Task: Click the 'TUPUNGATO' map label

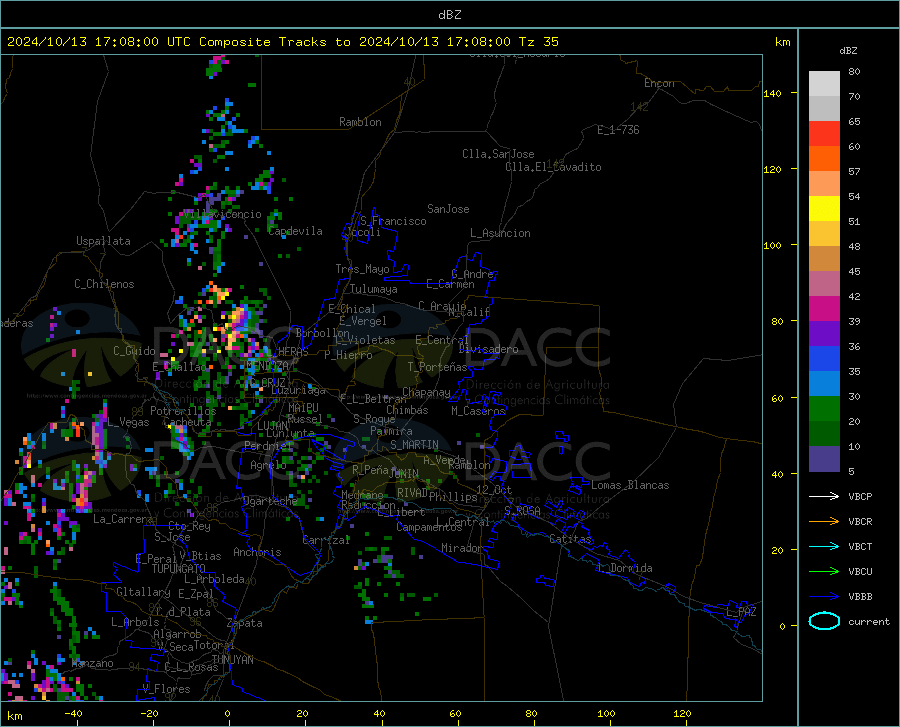Action: 179,569
